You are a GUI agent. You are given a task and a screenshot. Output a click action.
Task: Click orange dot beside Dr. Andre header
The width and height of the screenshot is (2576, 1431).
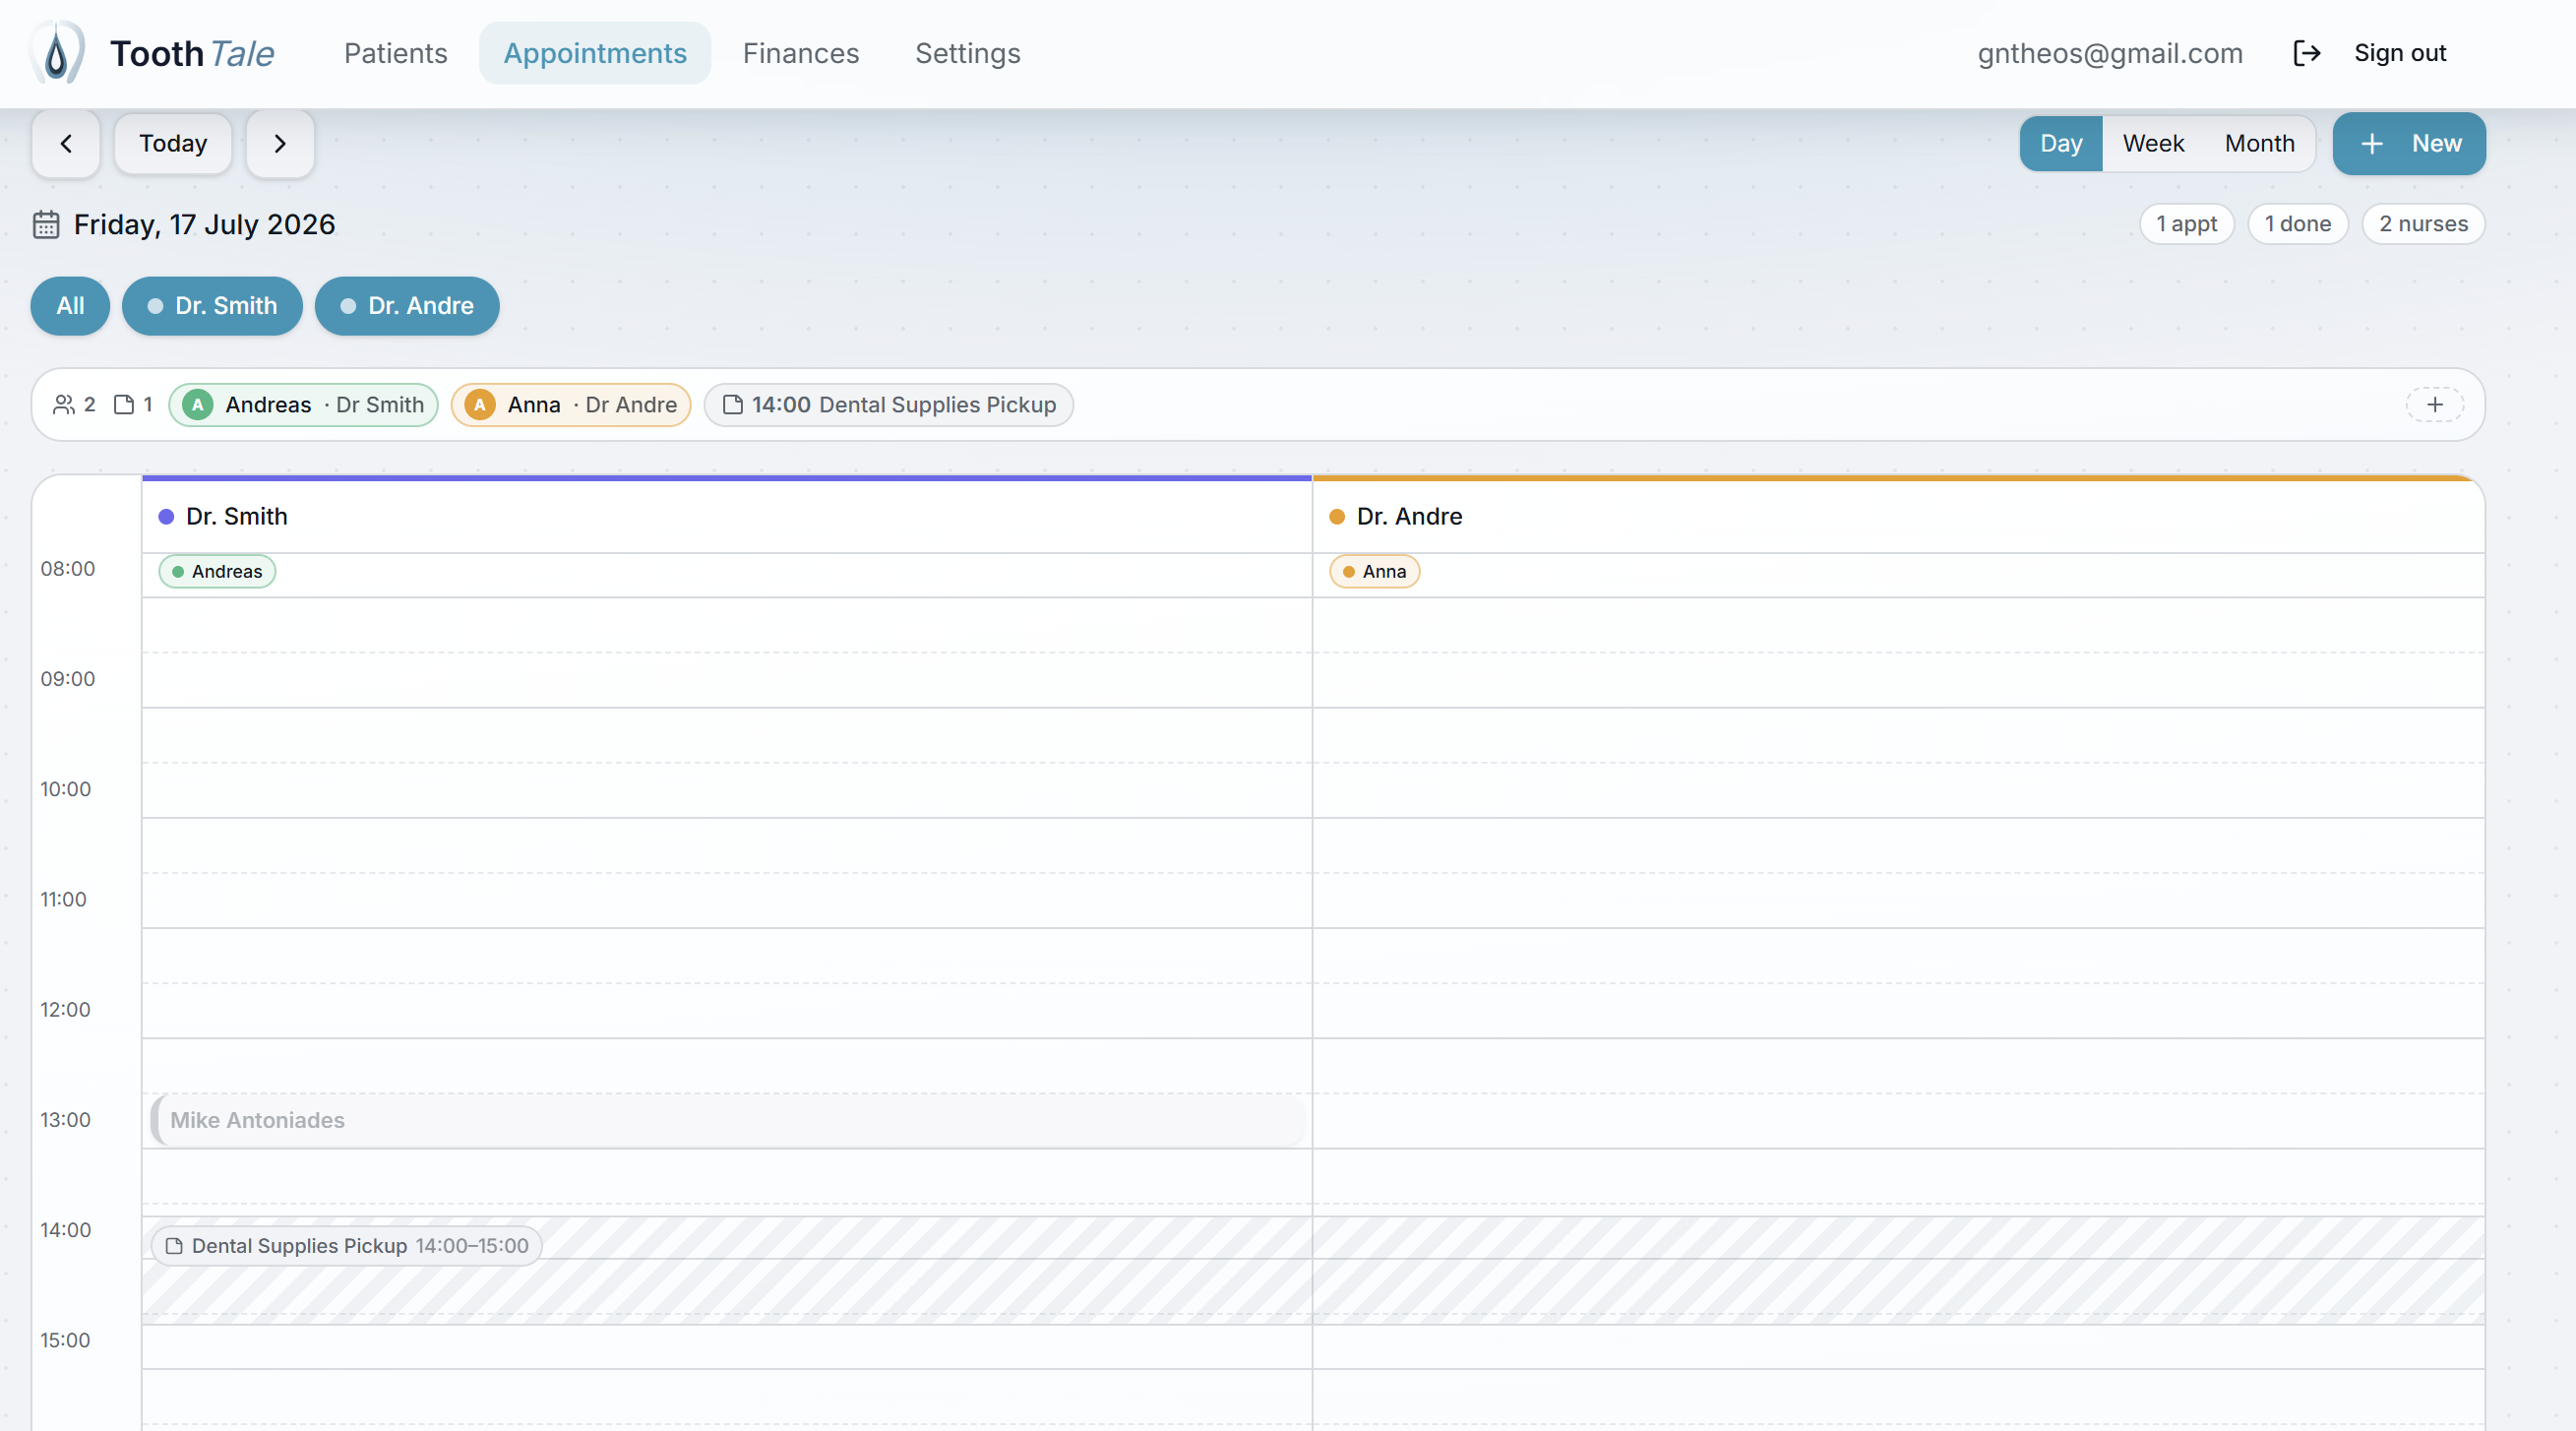click(x=1336, y=516)
